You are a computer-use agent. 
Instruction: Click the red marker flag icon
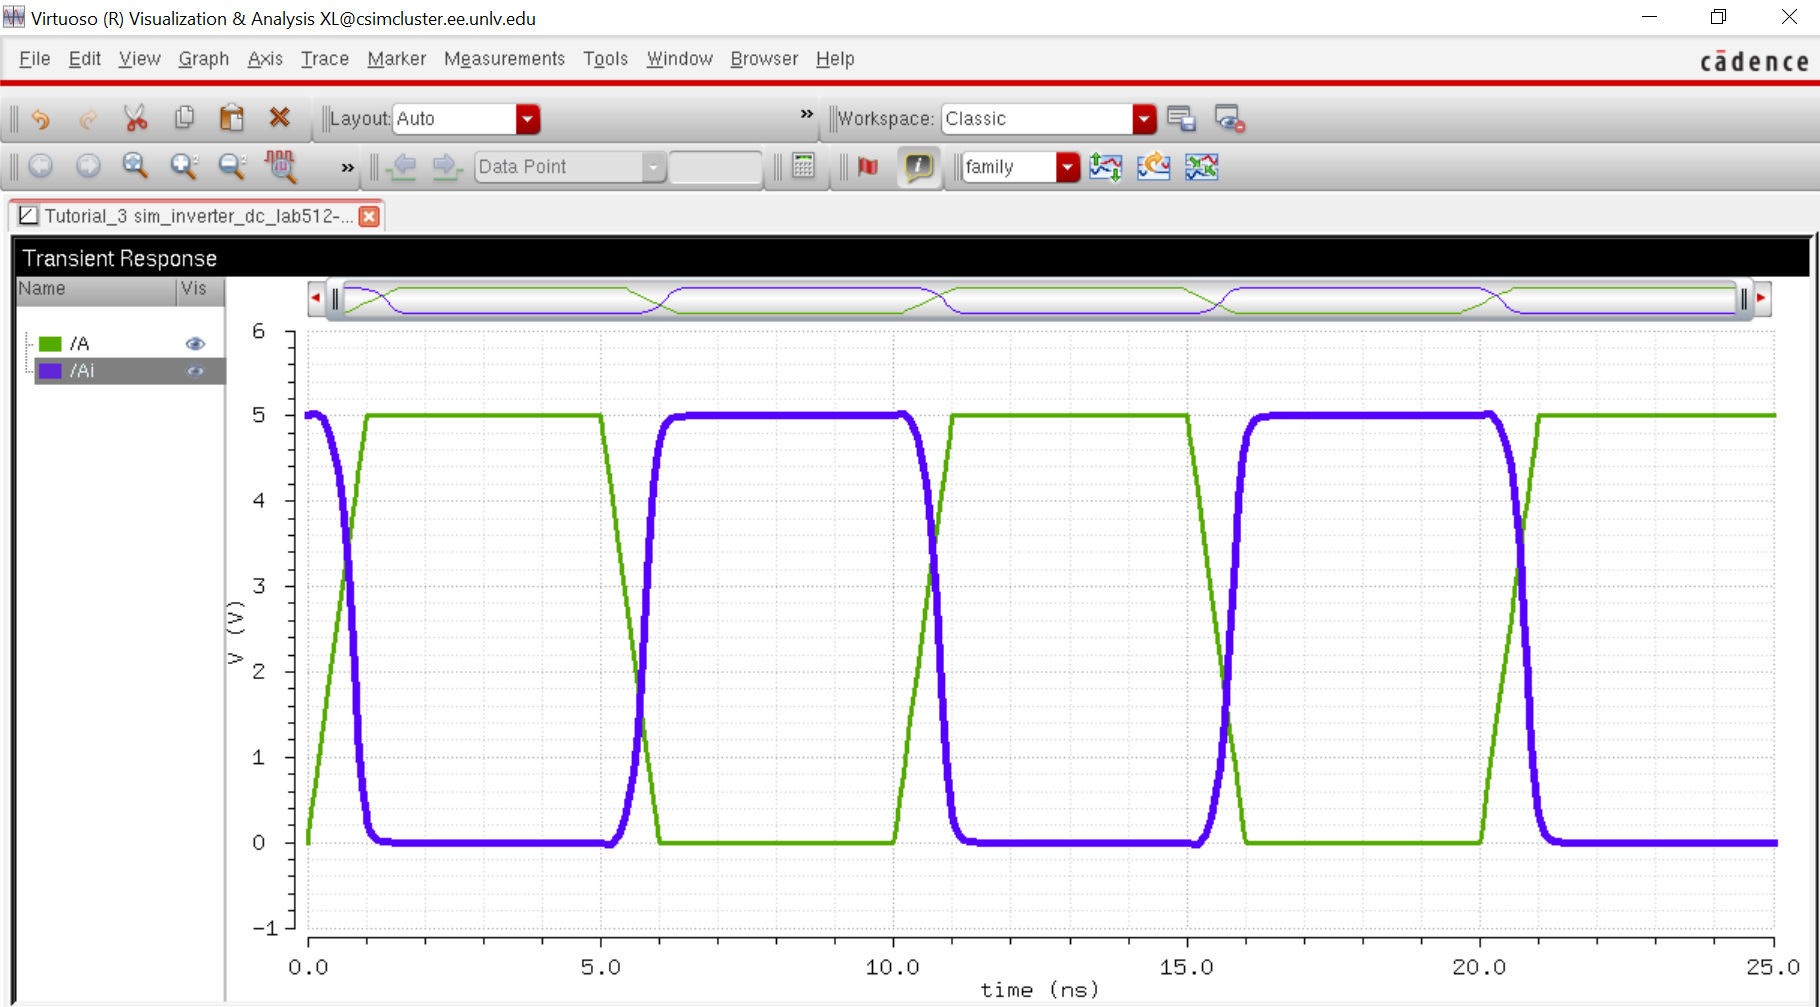coord(868,166)
